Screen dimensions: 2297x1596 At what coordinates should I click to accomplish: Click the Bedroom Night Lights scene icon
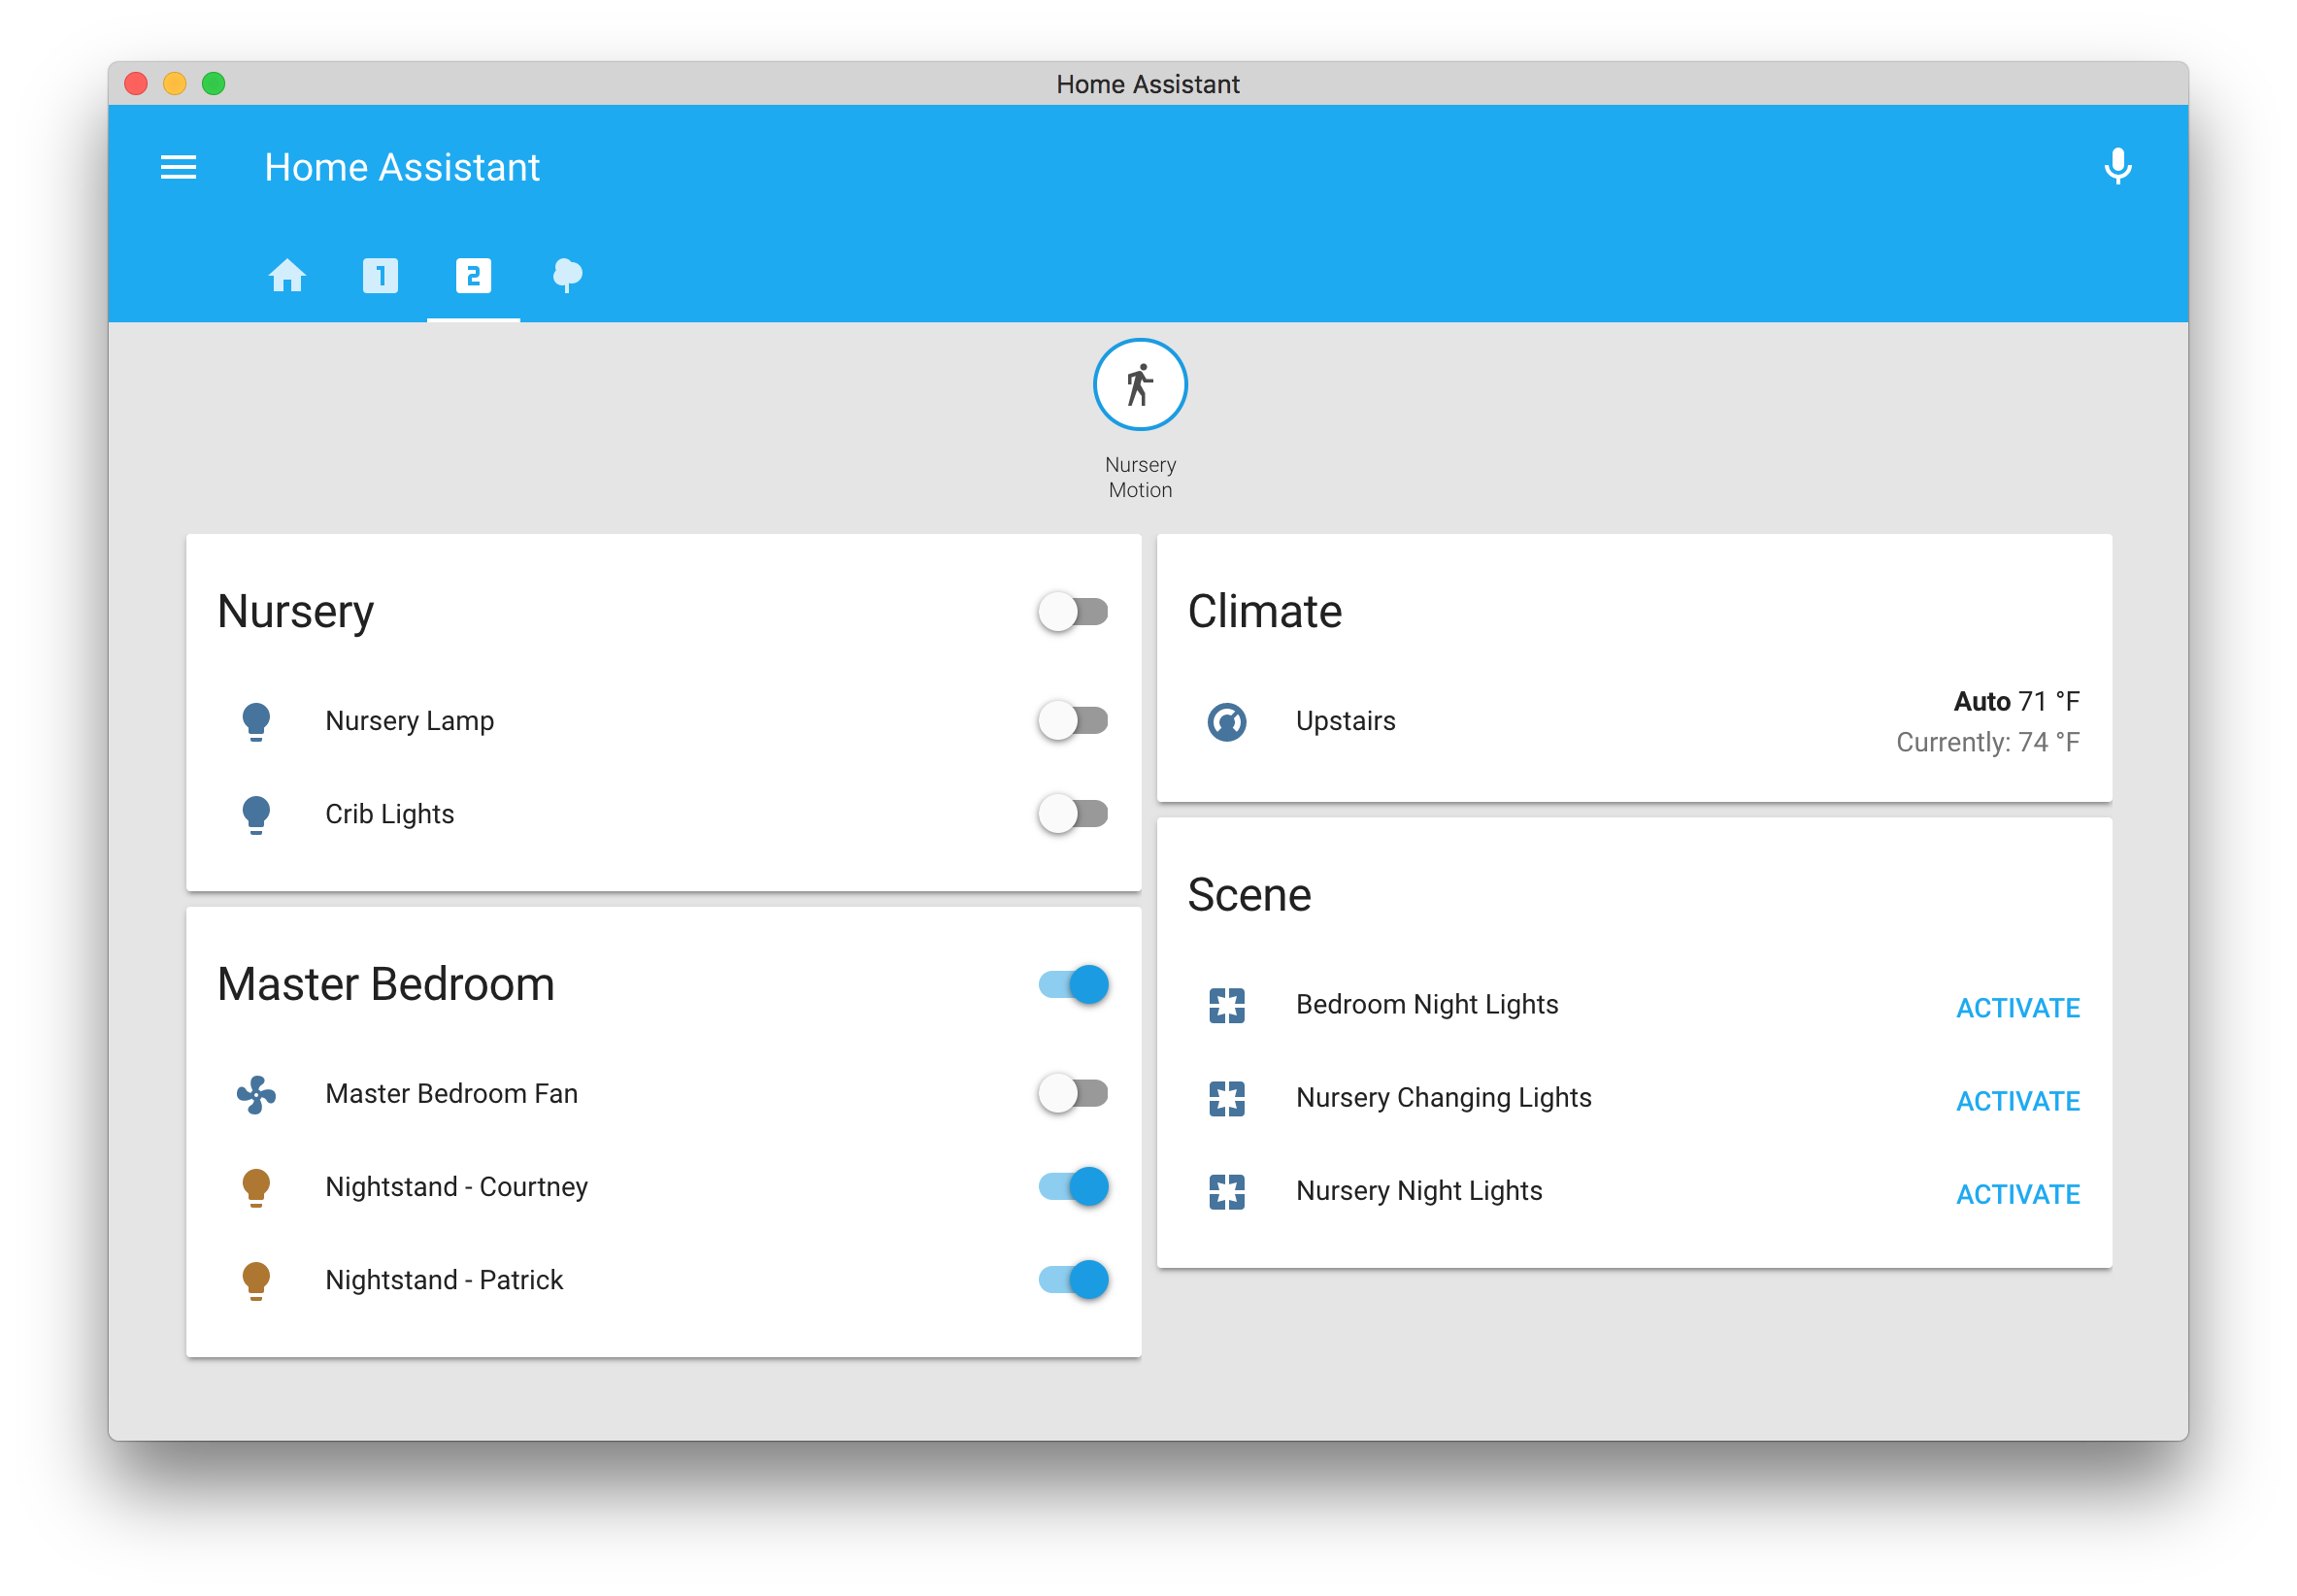point(1226,1005)
